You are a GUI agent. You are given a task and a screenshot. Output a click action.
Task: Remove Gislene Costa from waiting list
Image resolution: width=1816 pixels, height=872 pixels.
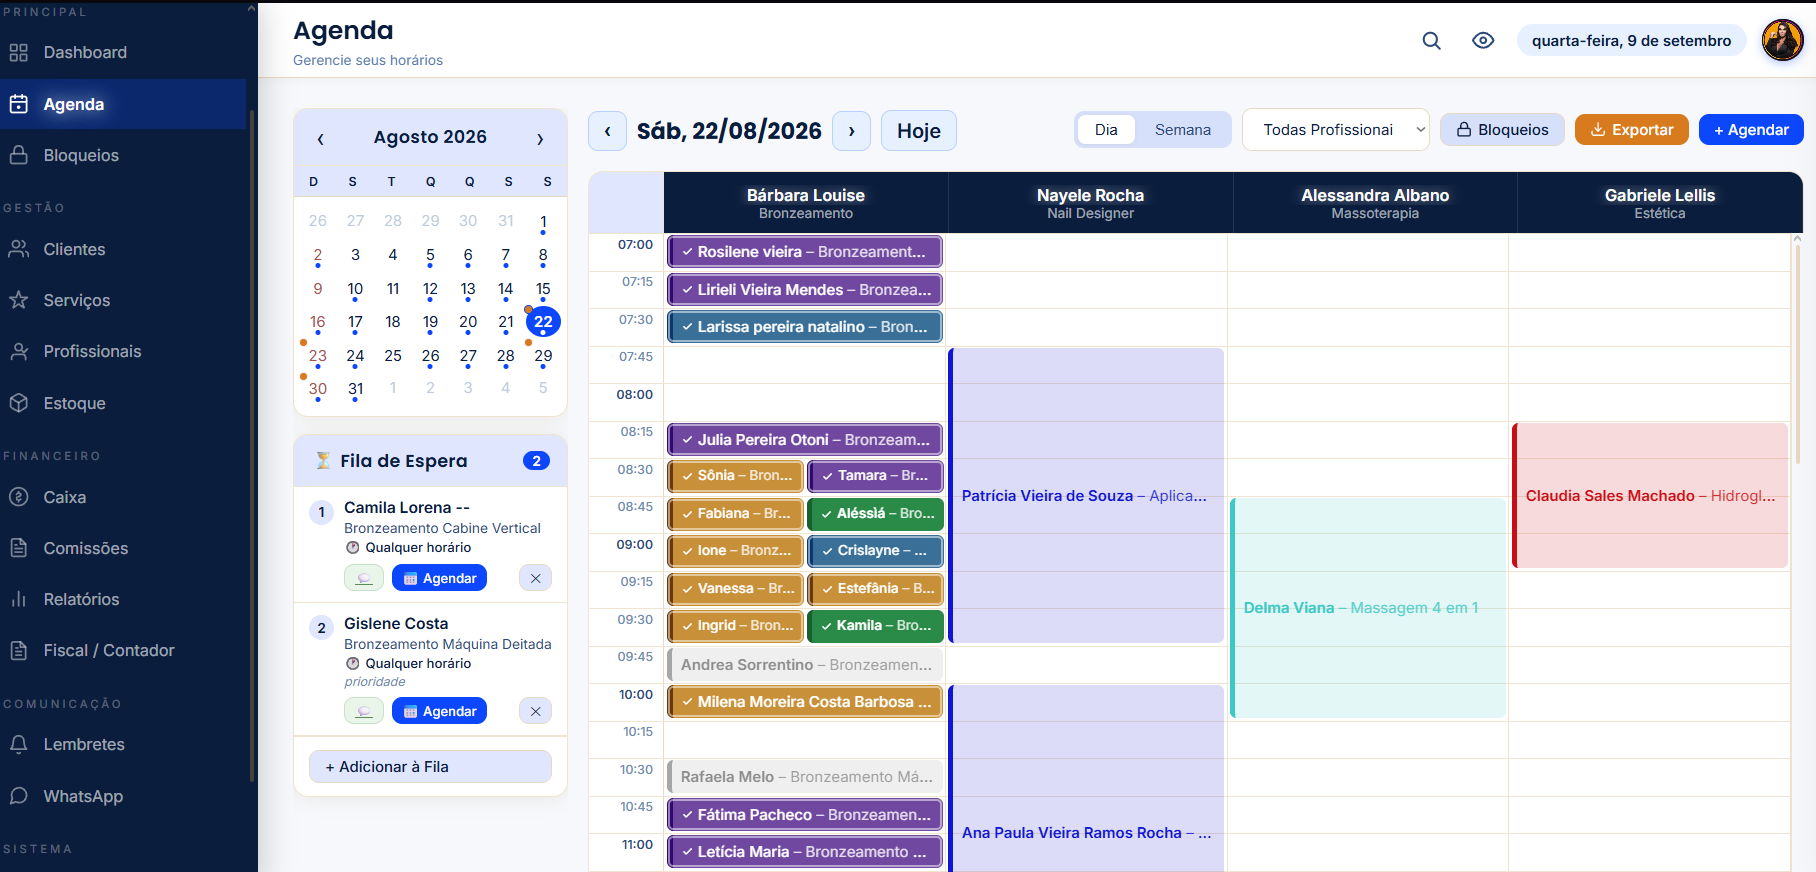(x=536, y=711)
